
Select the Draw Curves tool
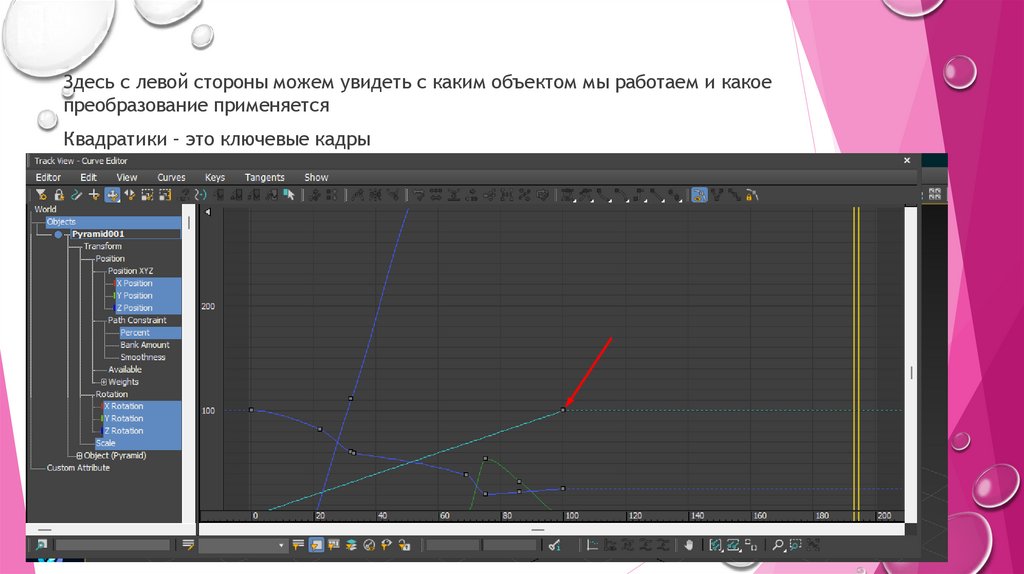coord(76,195)
